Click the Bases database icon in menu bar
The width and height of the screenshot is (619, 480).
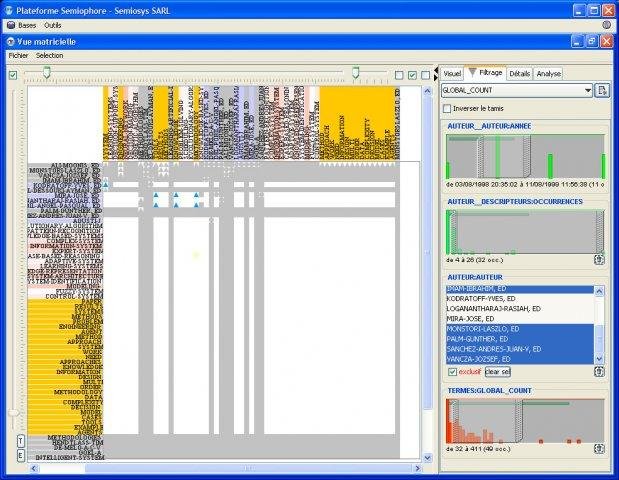[x=10, y=24]
